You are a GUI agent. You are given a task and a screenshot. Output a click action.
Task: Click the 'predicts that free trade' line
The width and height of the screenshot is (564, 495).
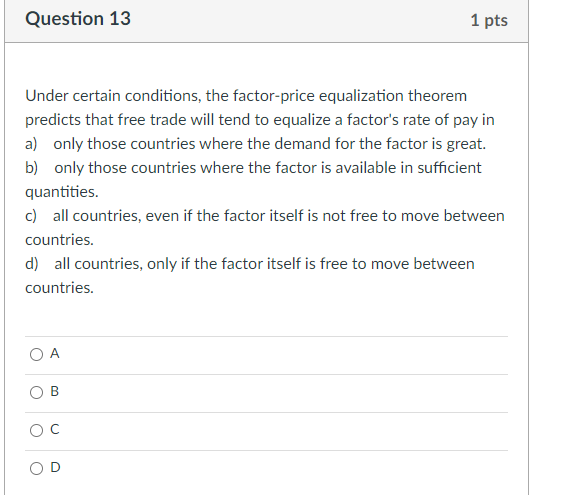pos(260,120)
